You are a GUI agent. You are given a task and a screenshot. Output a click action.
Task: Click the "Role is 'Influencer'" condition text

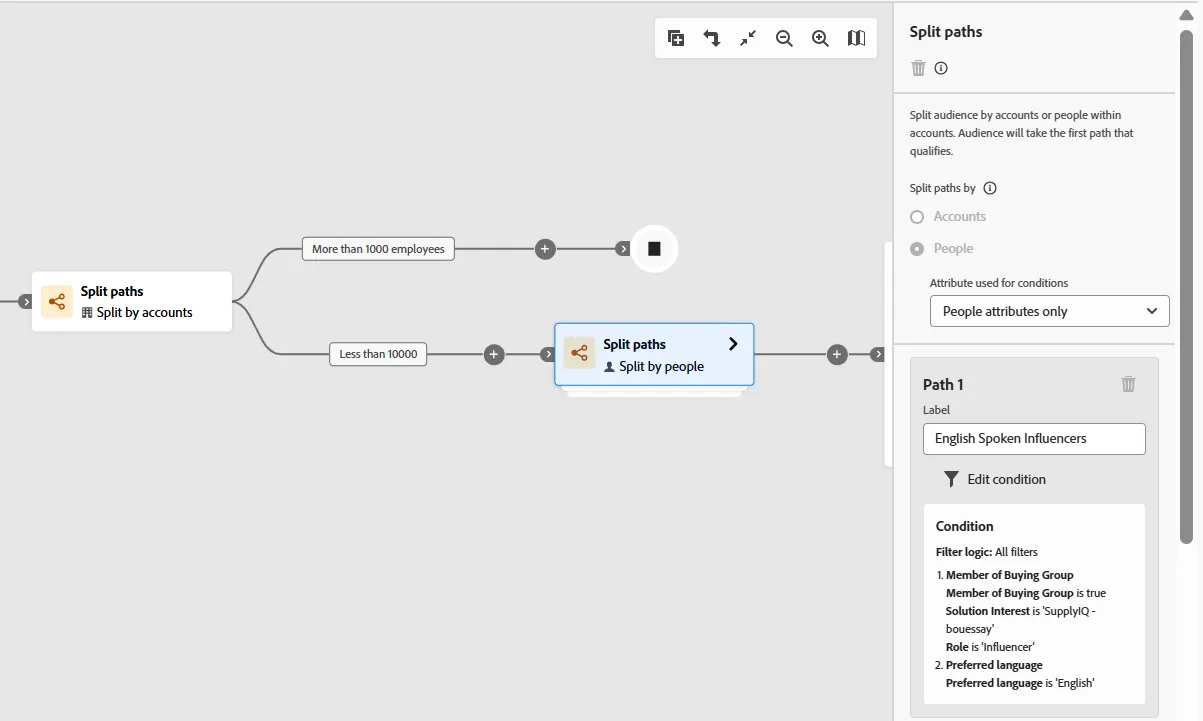click(x=990, y=647)
